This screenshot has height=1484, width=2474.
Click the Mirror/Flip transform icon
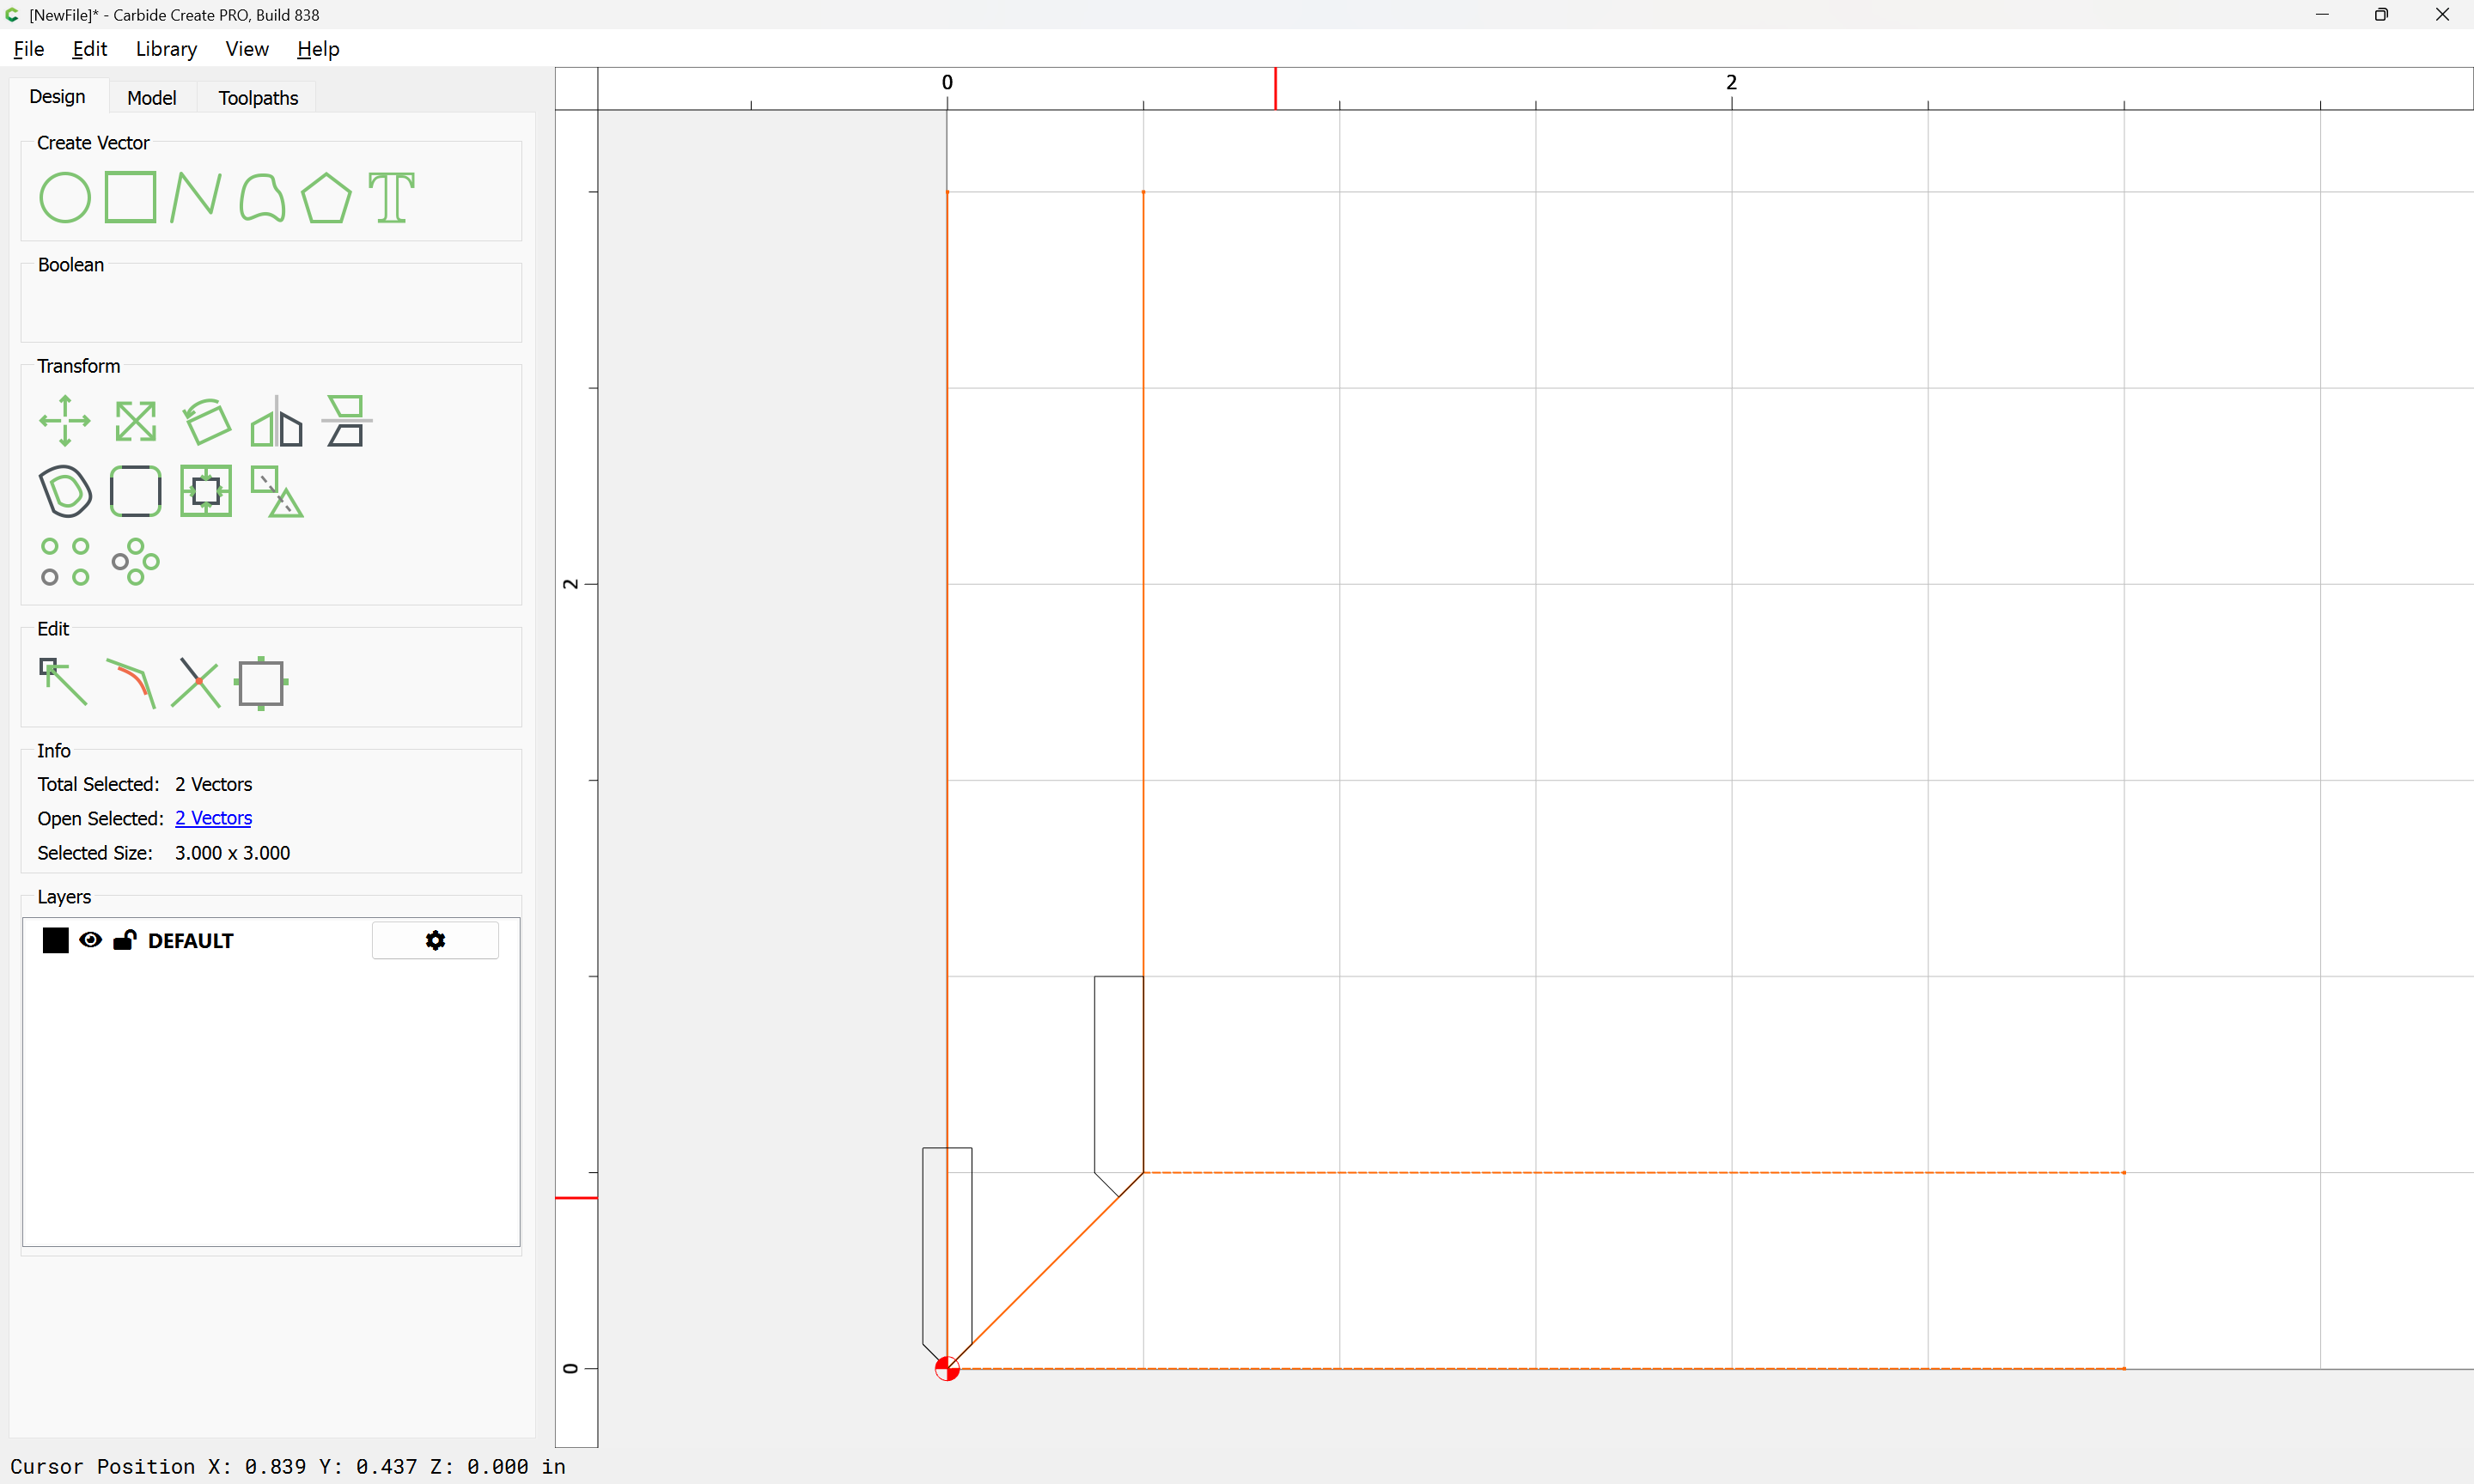[276, 421]
